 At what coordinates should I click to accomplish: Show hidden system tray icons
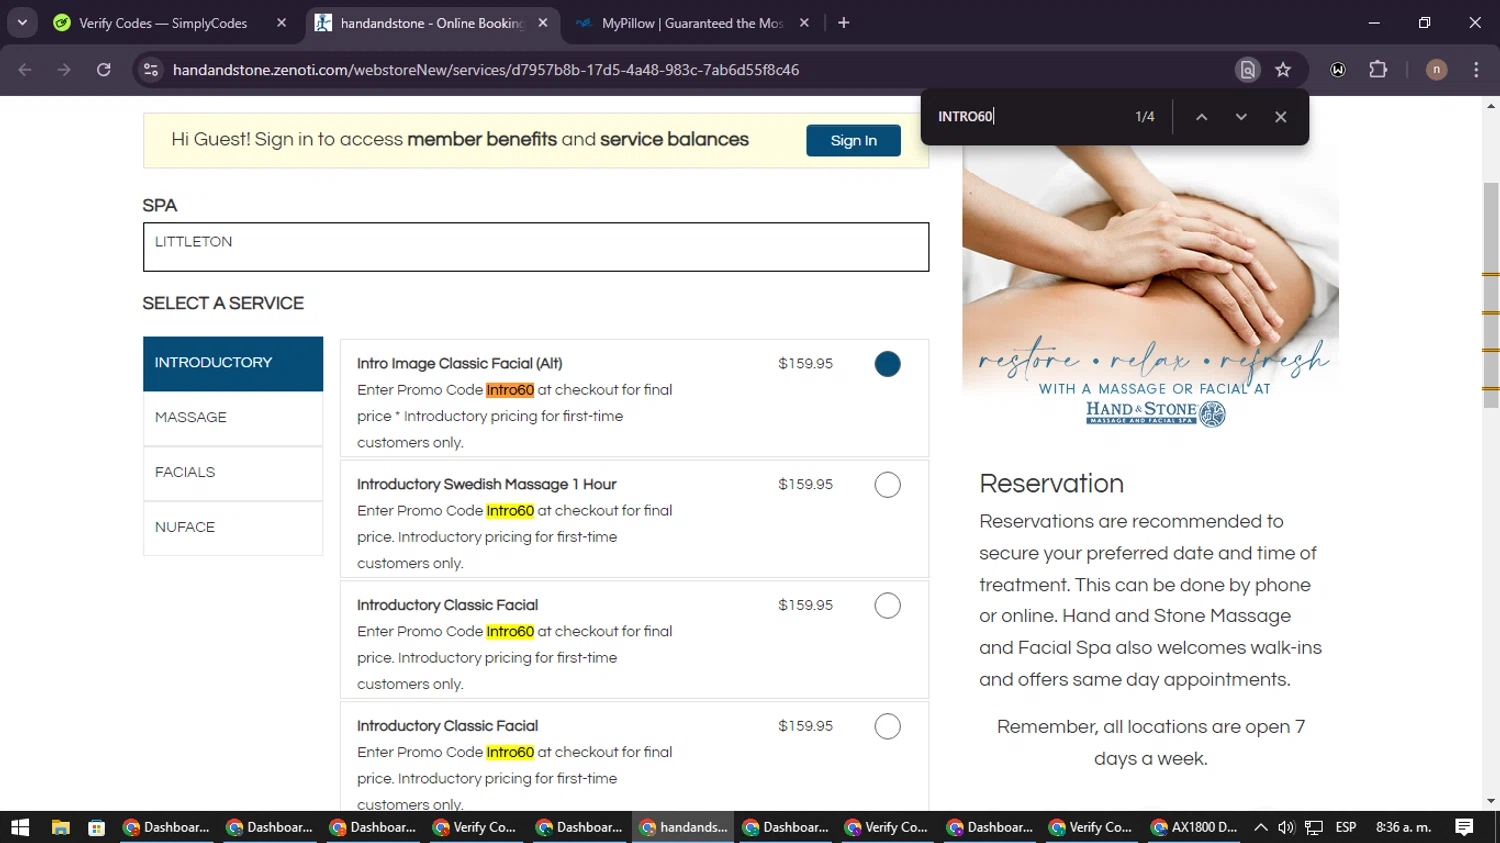pyautogui.click(x=1261, y=827)
